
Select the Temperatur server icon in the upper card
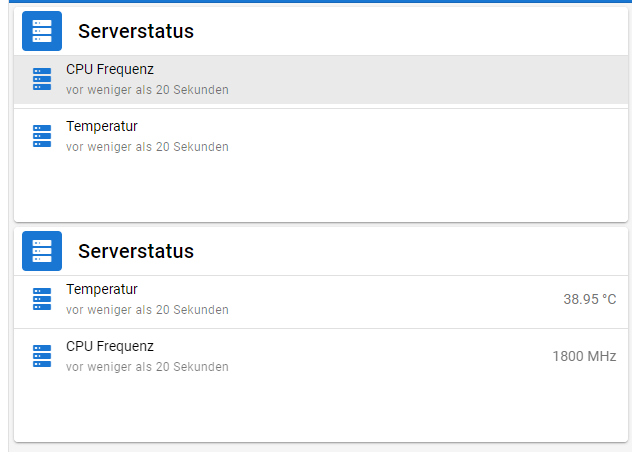(41, 136)
